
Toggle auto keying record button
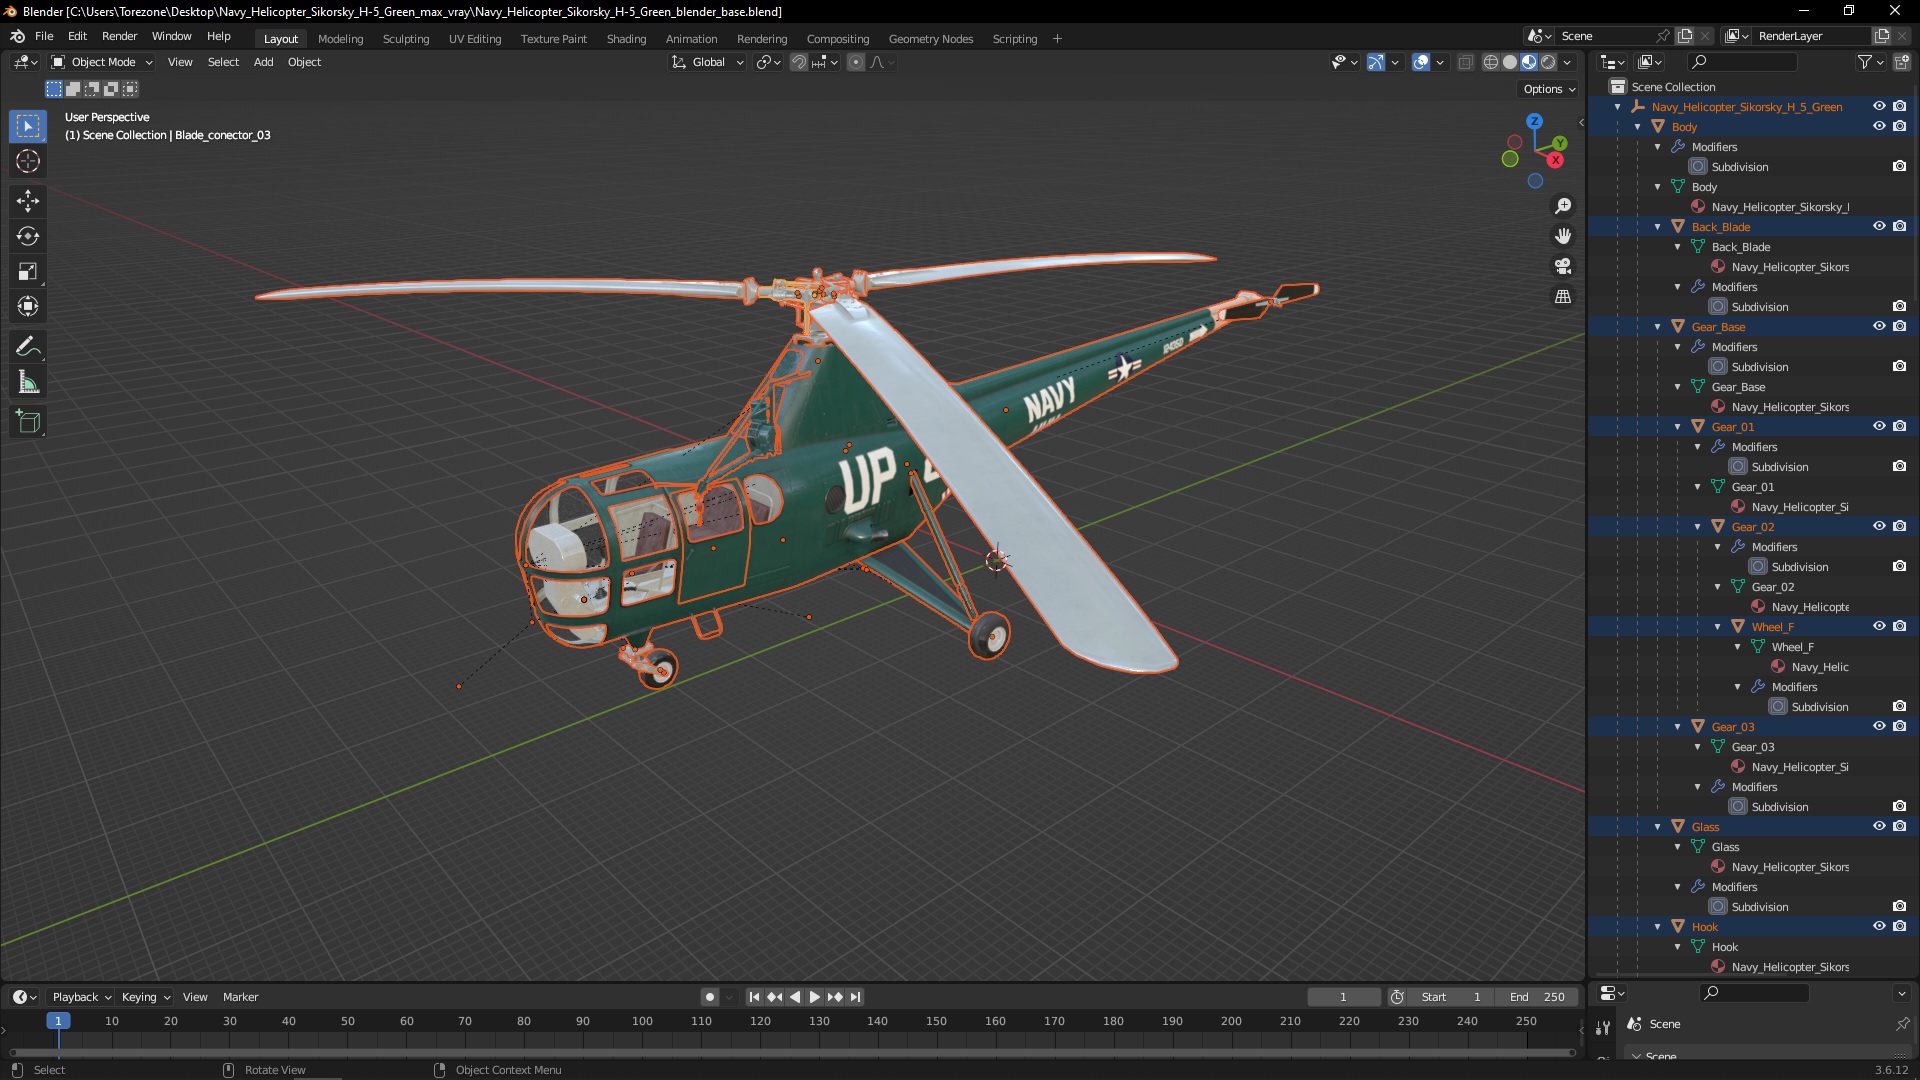[709, 997]
